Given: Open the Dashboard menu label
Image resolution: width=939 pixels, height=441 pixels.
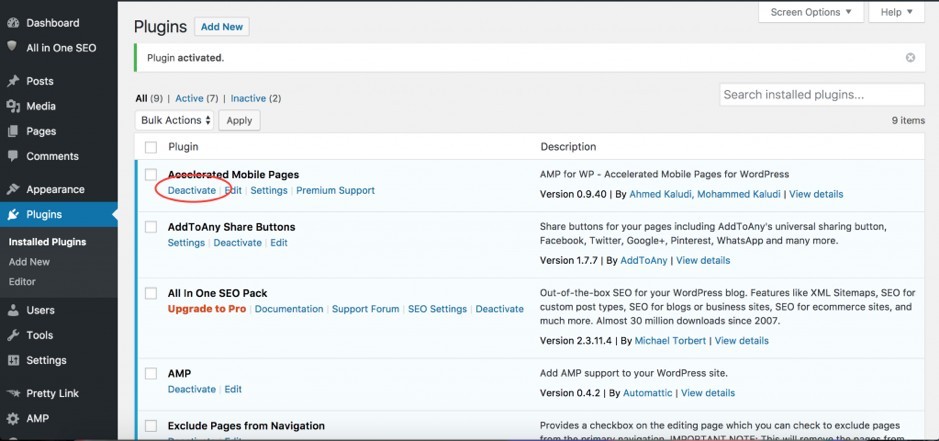Looking at the screenshot, I should (53, 23).
